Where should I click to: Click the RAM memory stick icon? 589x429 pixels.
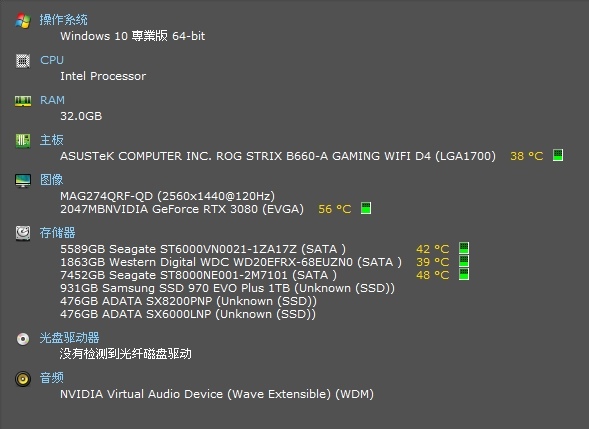tap(23, 101)
